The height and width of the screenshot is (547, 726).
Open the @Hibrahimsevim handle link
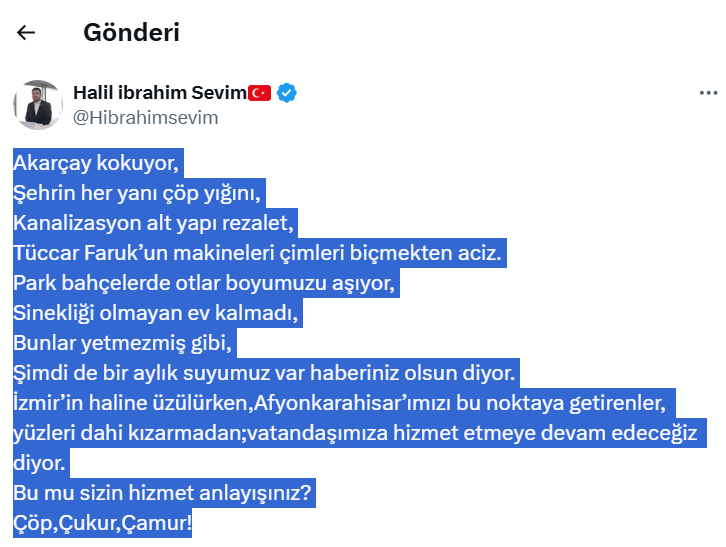pos(145,118)
